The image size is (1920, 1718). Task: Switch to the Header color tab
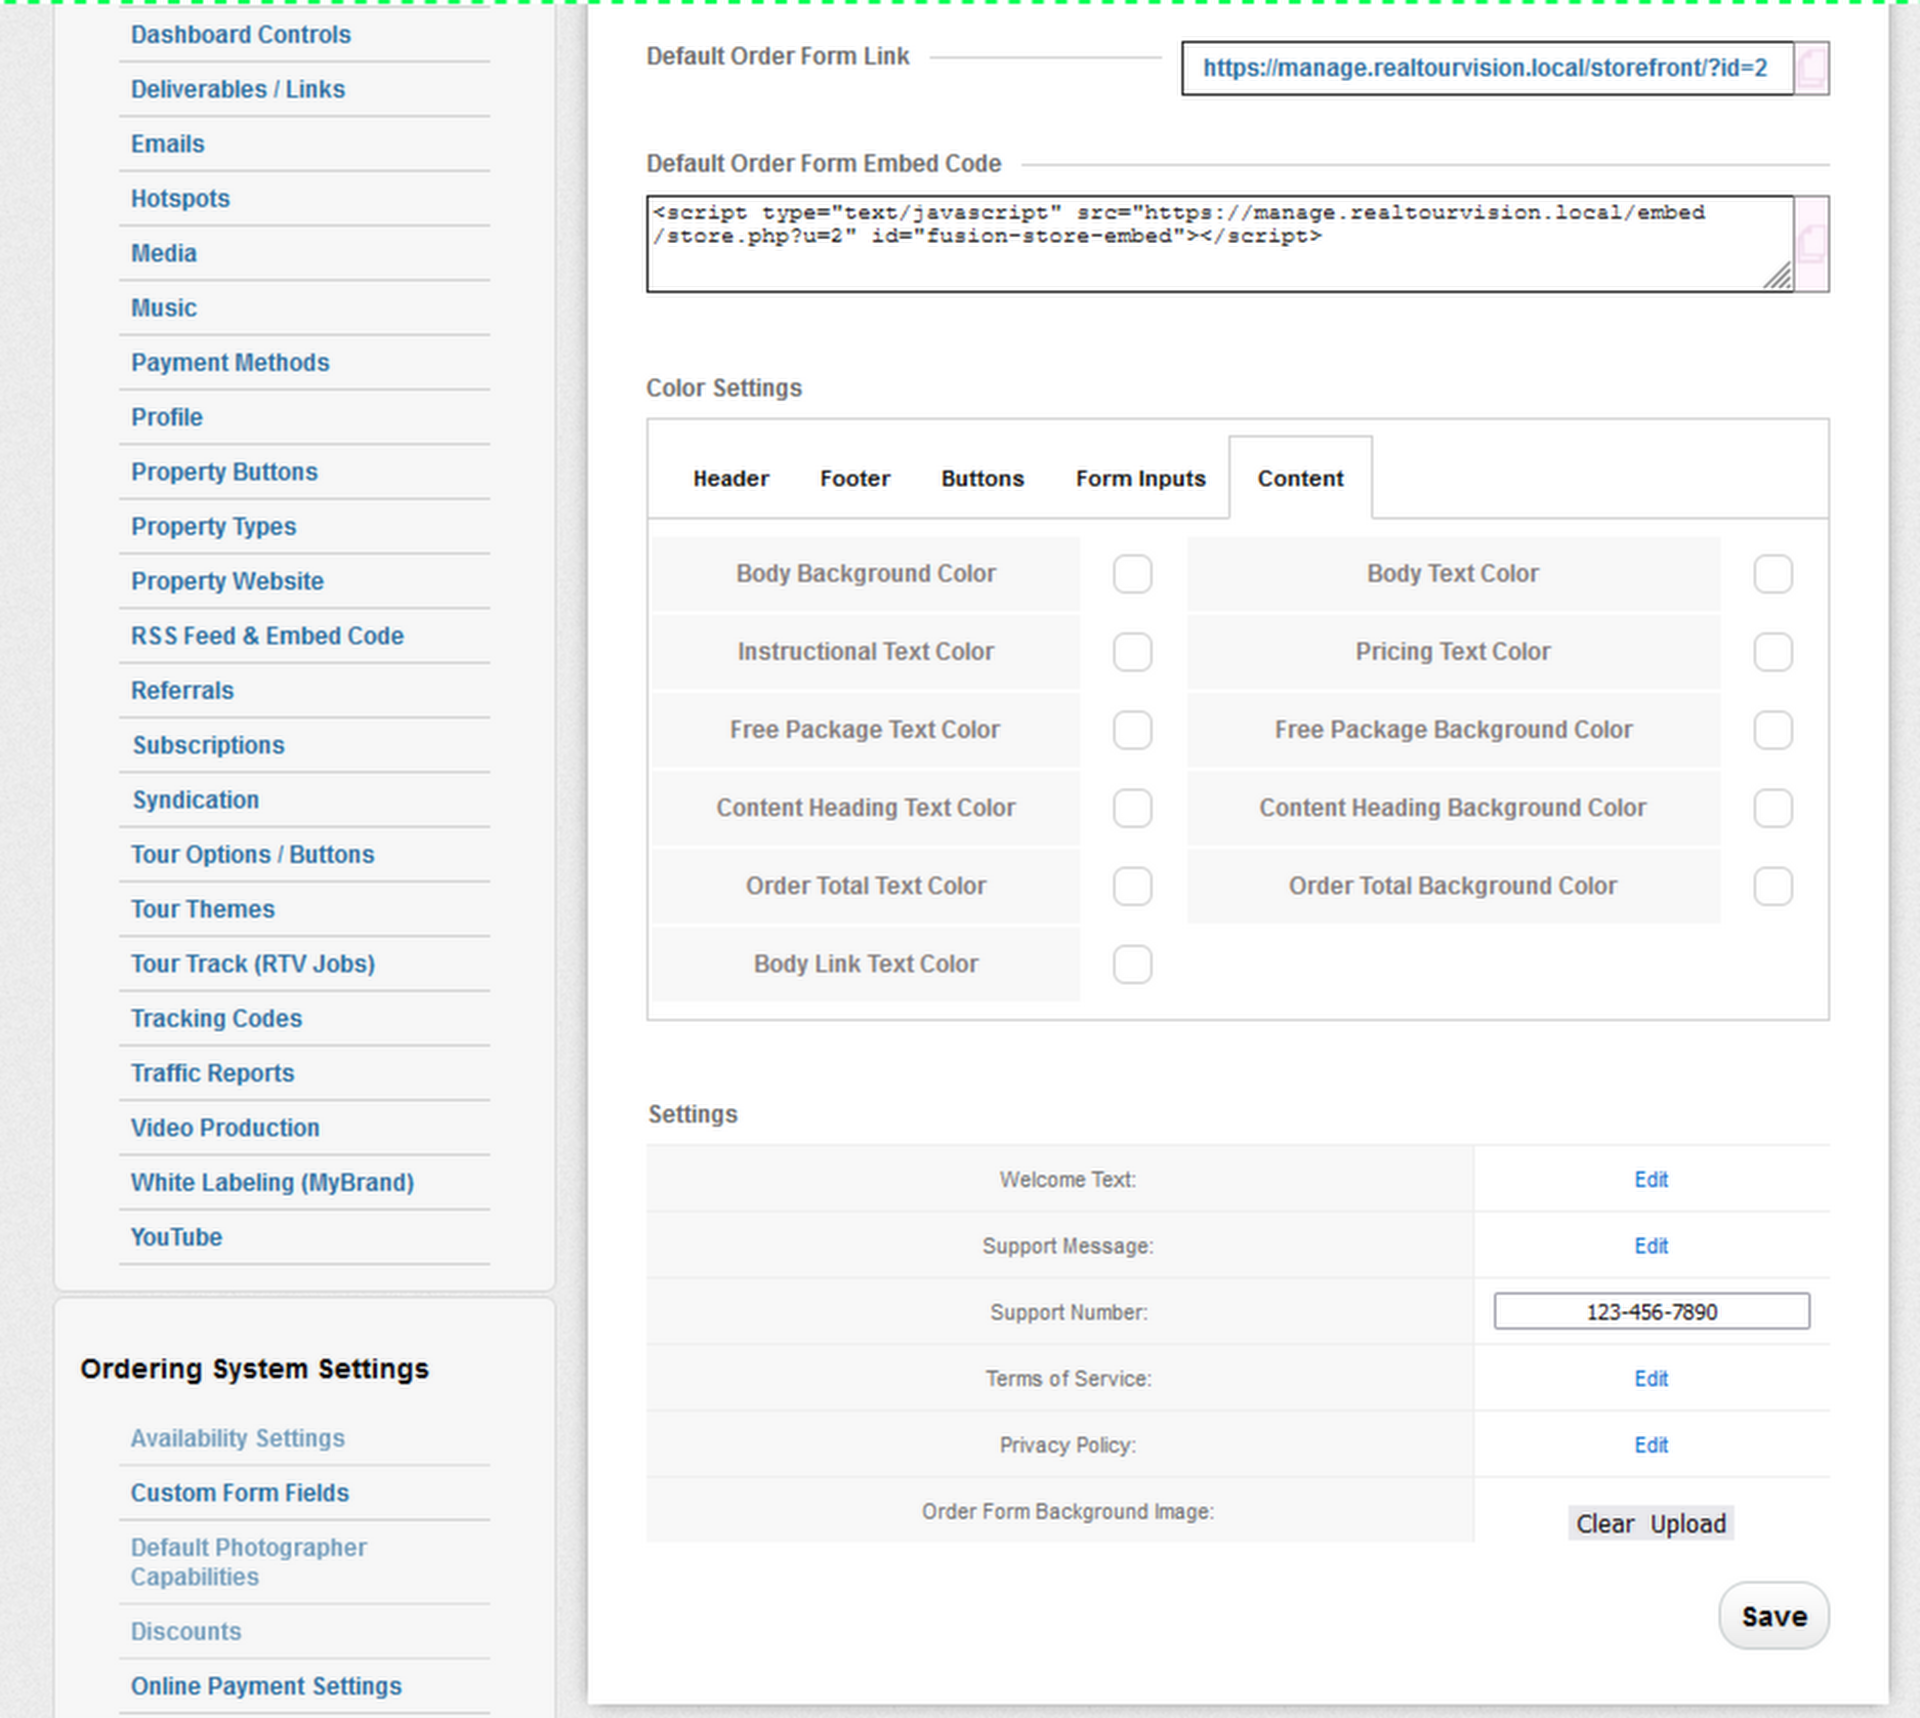[731, 479]
